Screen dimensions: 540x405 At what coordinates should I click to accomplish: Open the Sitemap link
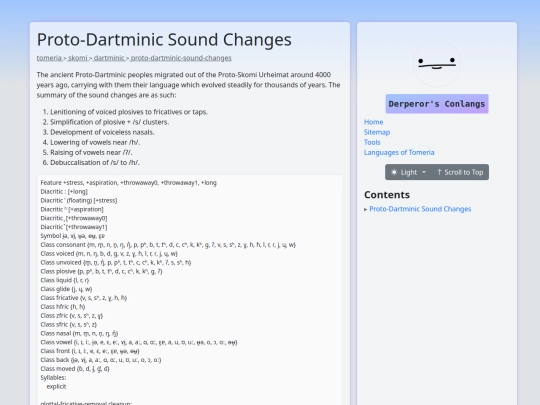coord(377,132)
